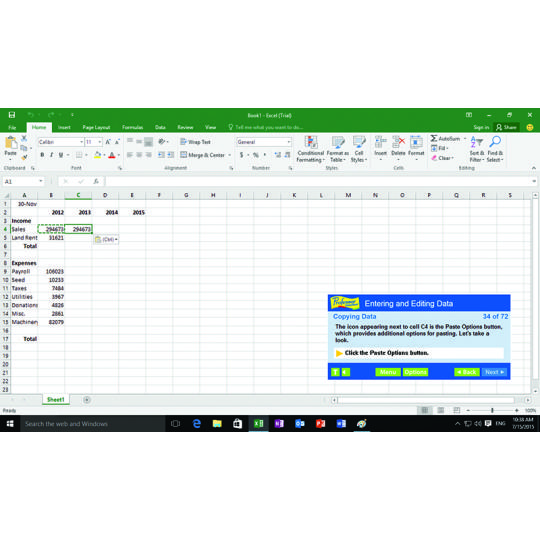Switch to the Formulas tab
The width and height of the screenshot is (540, 540).
132,127
